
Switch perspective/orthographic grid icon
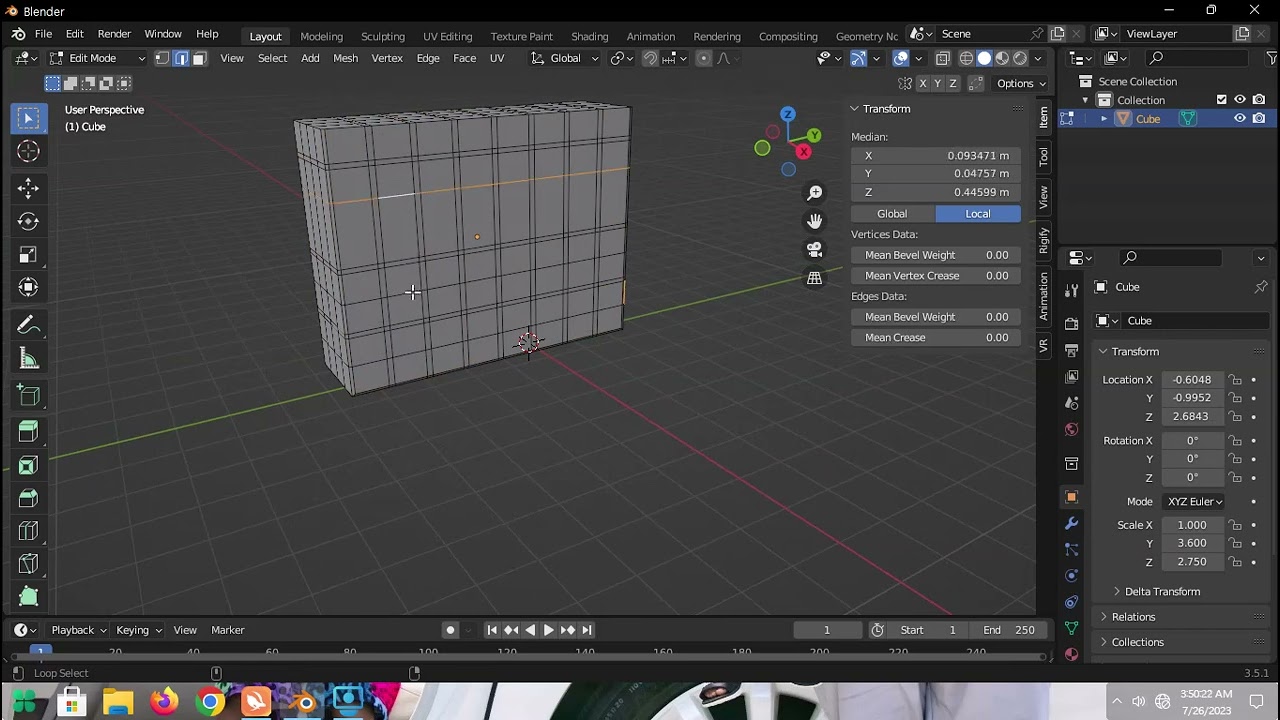[815, 278]
